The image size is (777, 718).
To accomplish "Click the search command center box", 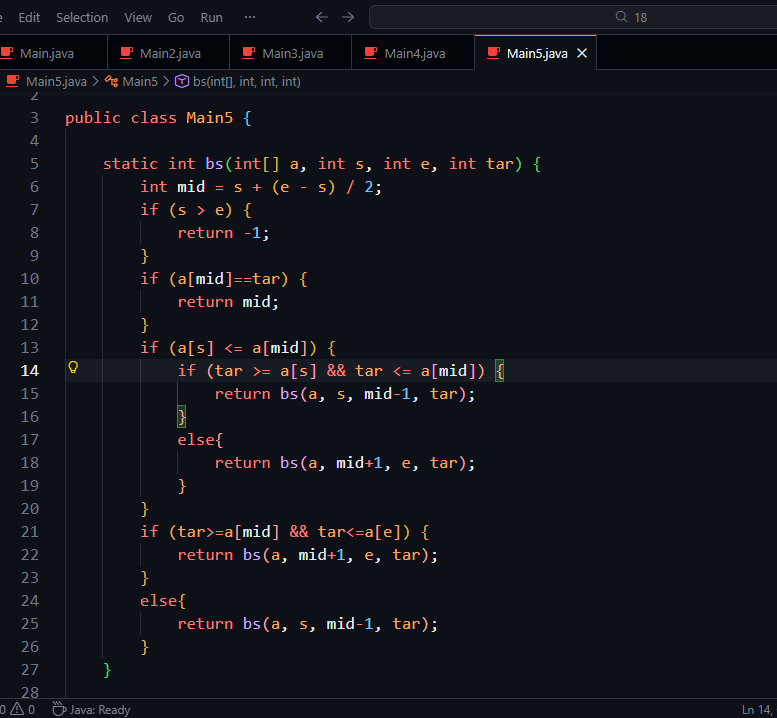I will coord(573,17).
